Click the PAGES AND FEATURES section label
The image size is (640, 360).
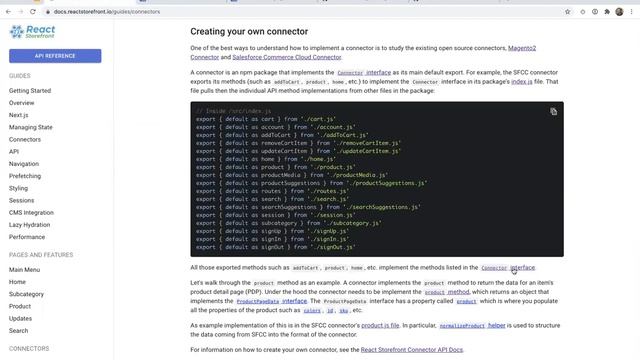41,255
